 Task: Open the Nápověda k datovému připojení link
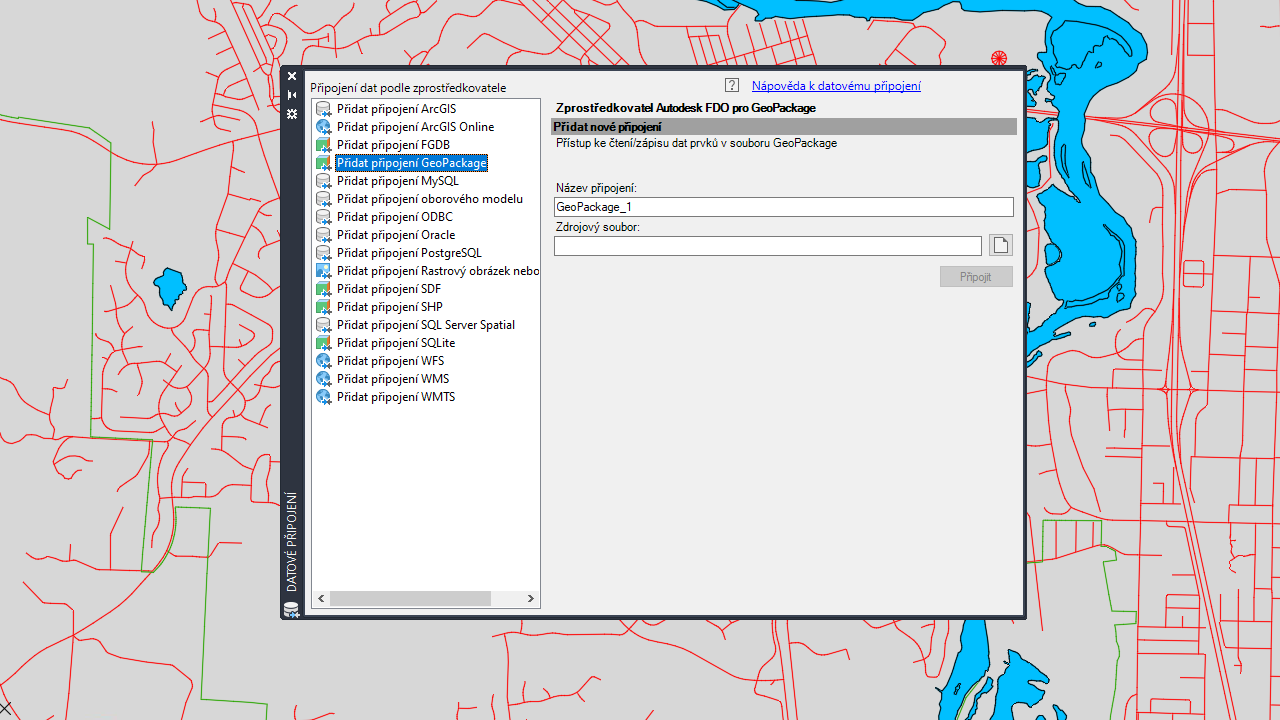pyautogui.click(x=836, y=86)
